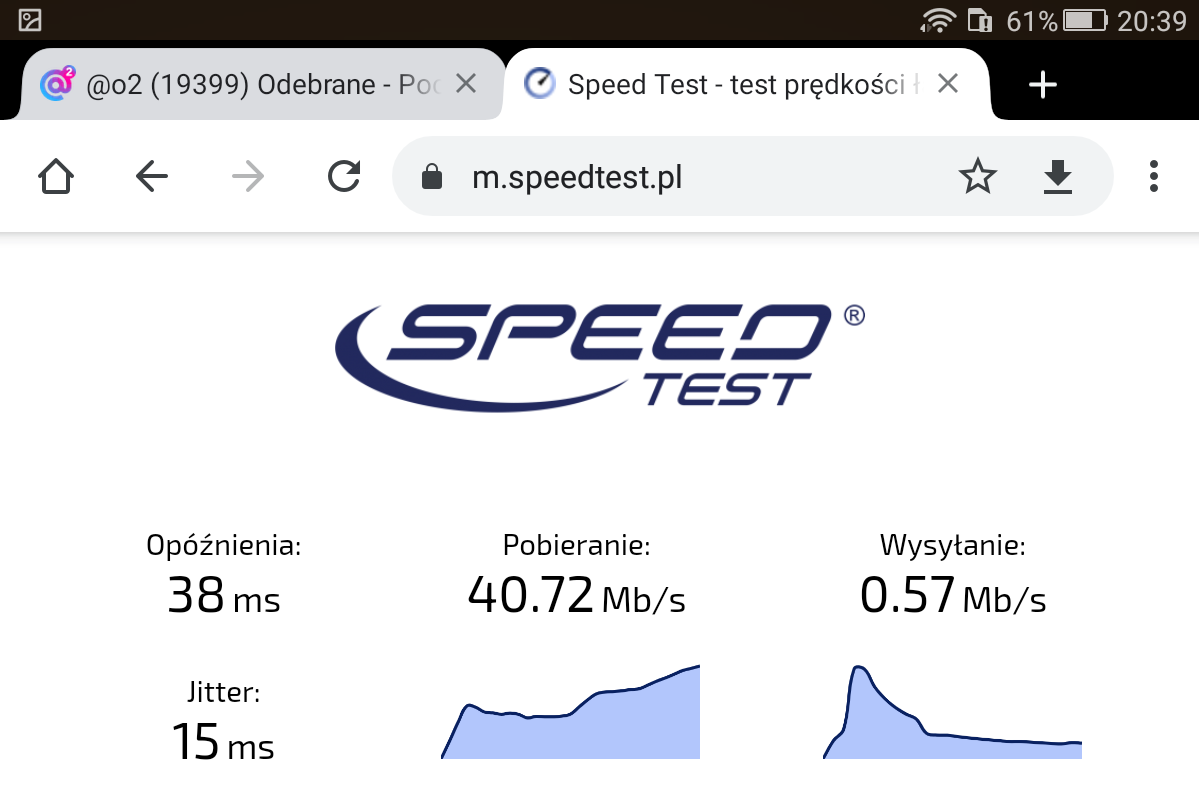Viewport: 1199px width, 804px height.
Task: Tap the Chrome home icon
Action: (x=56, y=177)
